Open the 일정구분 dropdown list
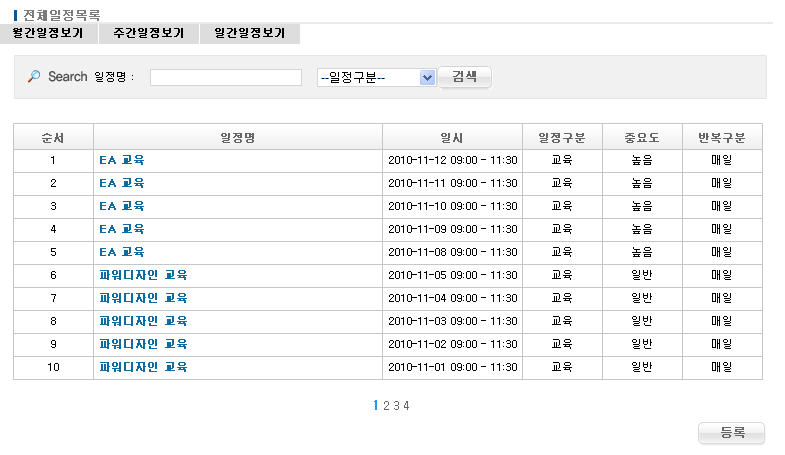785x455 pixels. tap(376, 78)
